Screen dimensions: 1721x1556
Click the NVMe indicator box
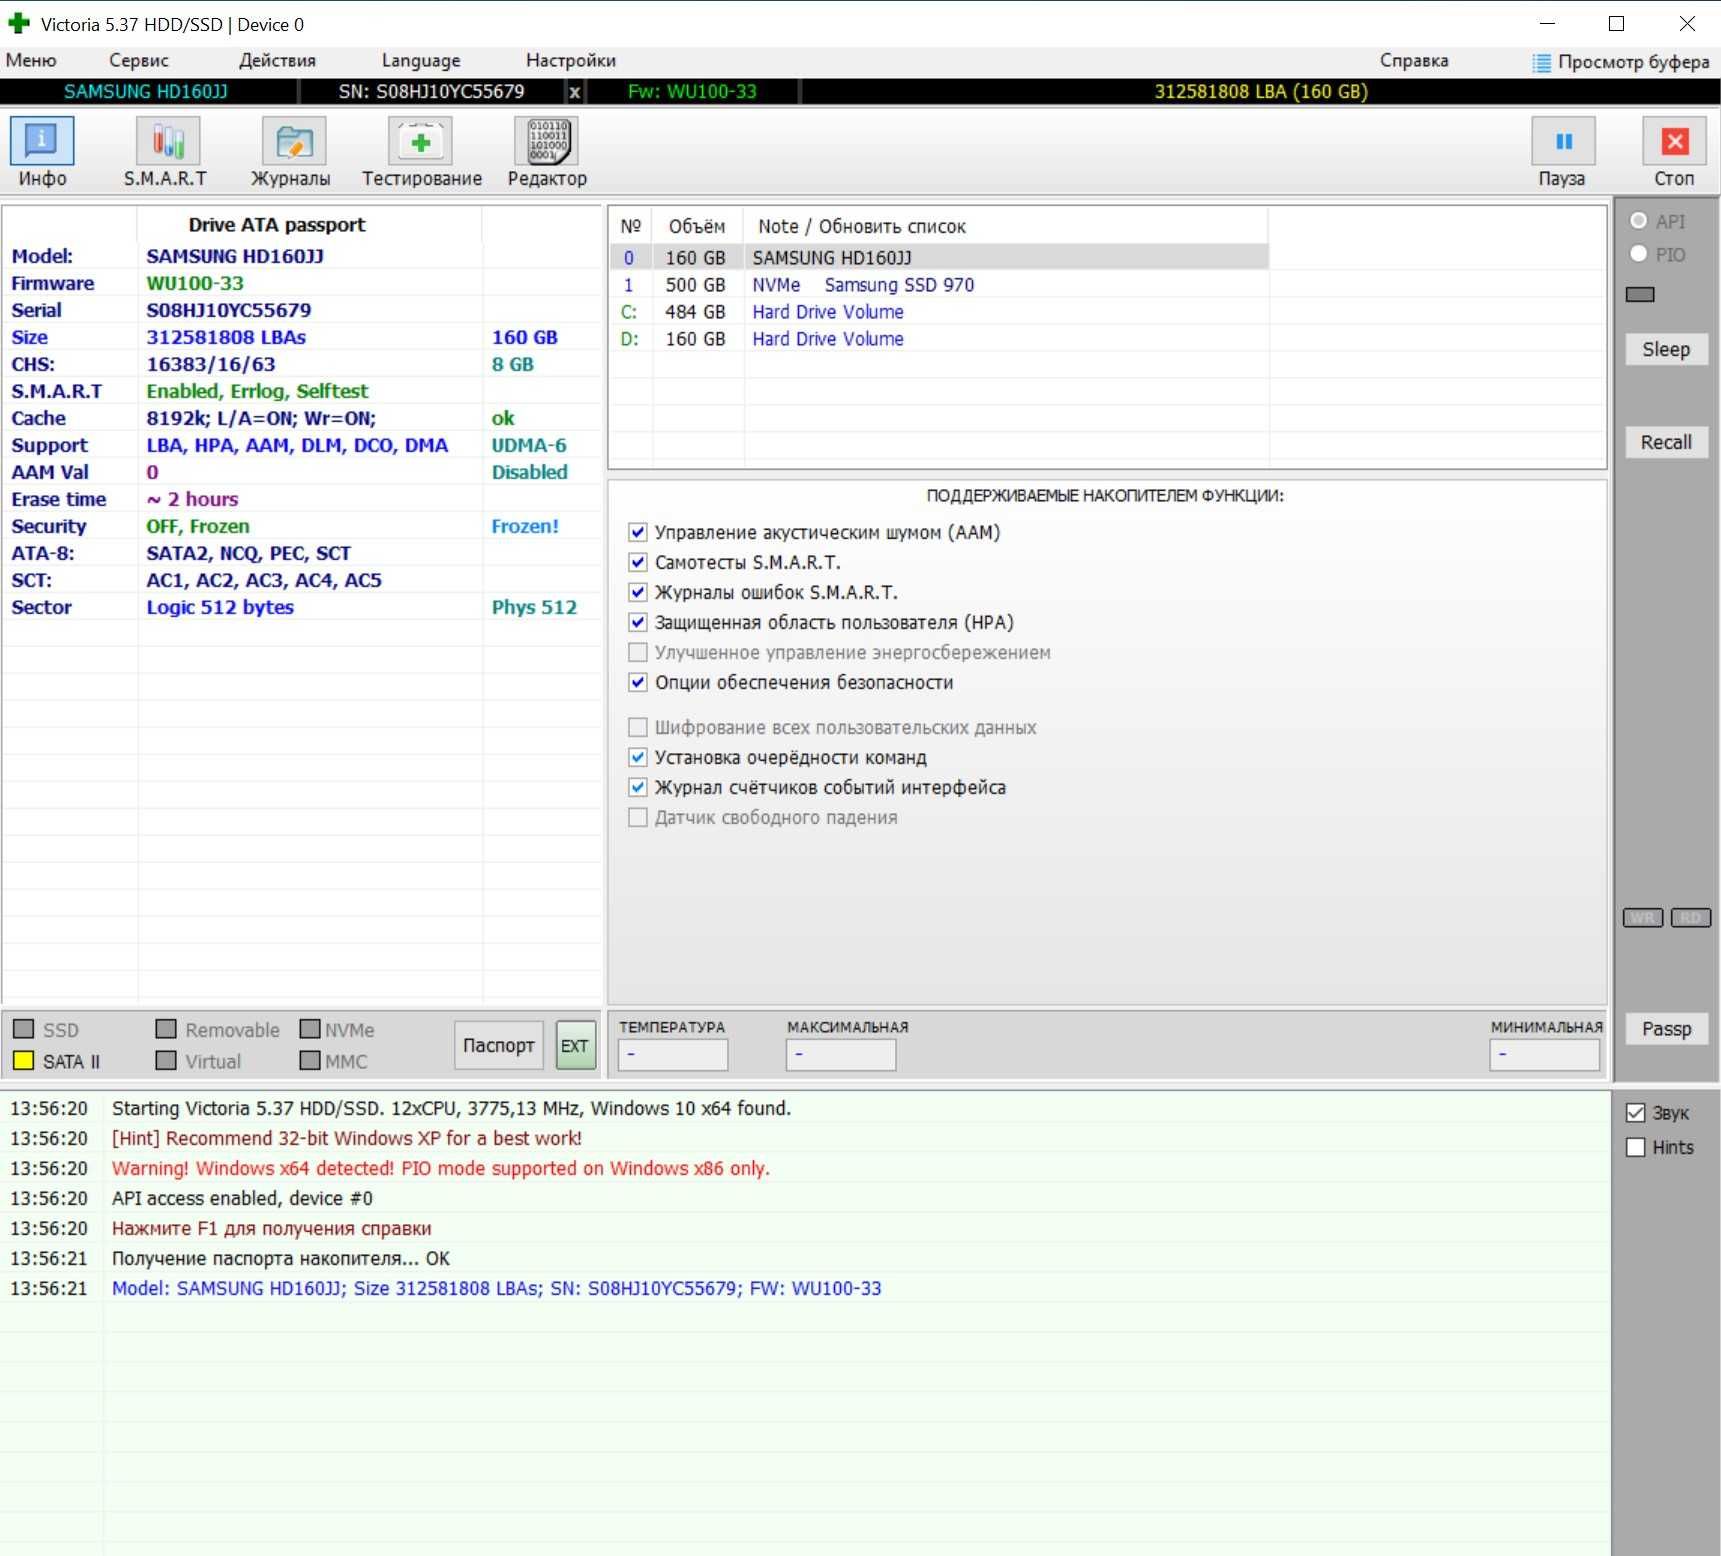[x=310, y=1029]
